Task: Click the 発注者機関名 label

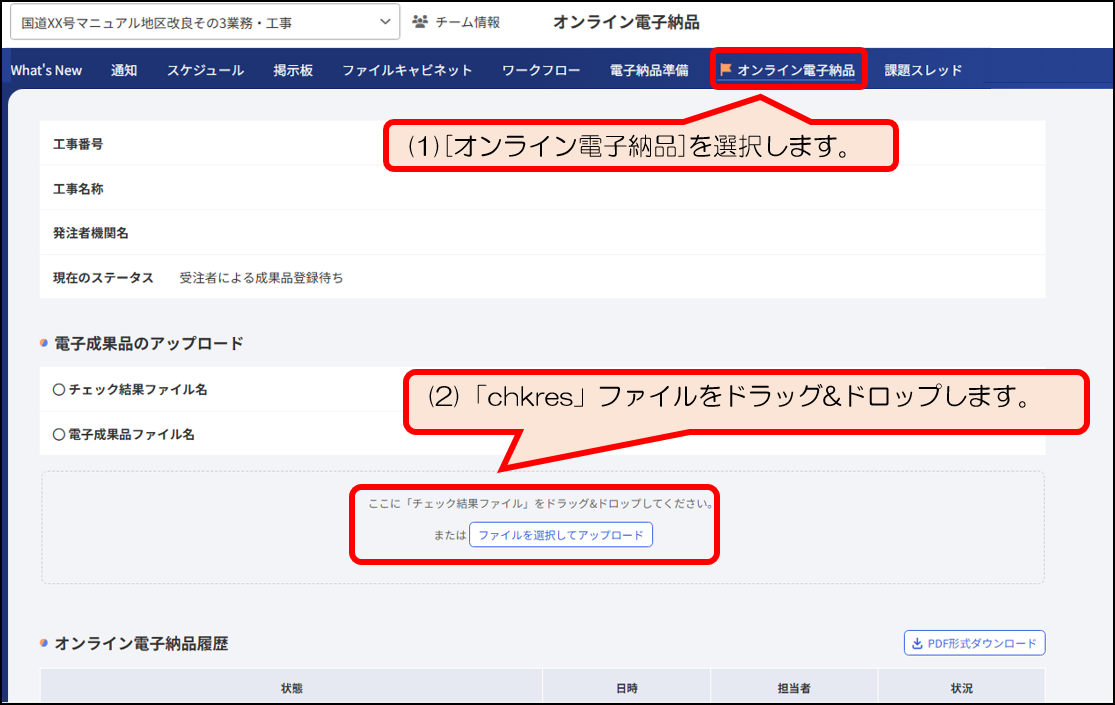Action: pyautogui.click(x=91, y=233)
